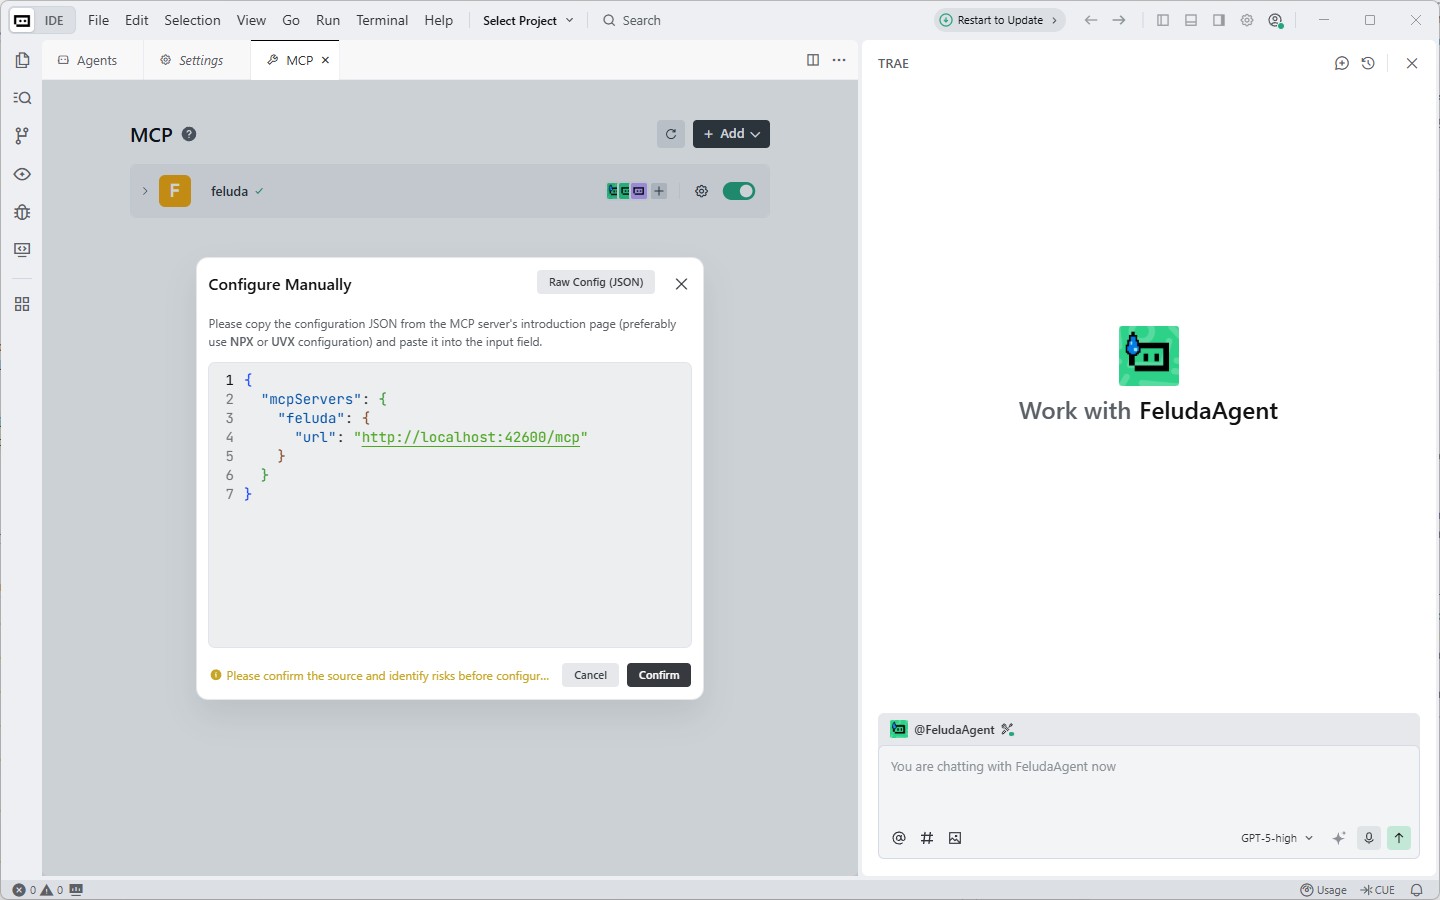The image size is (1440, 900).
Task: Click the Raw Config (JSON) button
Action: point(596,282)
